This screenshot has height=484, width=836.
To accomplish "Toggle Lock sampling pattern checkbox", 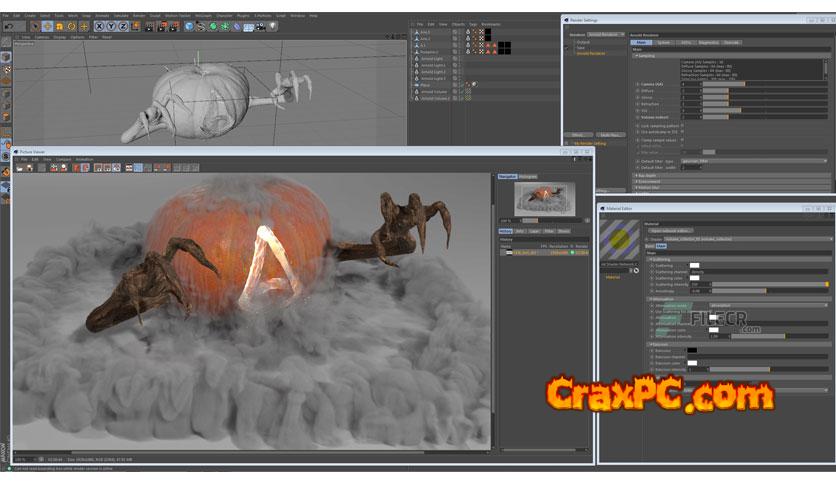I will (x=682, y=126).
